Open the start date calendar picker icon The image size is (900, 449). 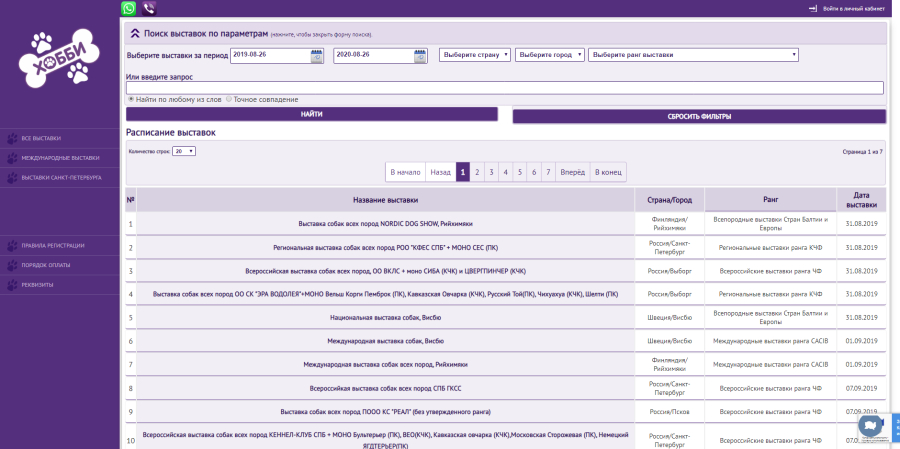317,56
